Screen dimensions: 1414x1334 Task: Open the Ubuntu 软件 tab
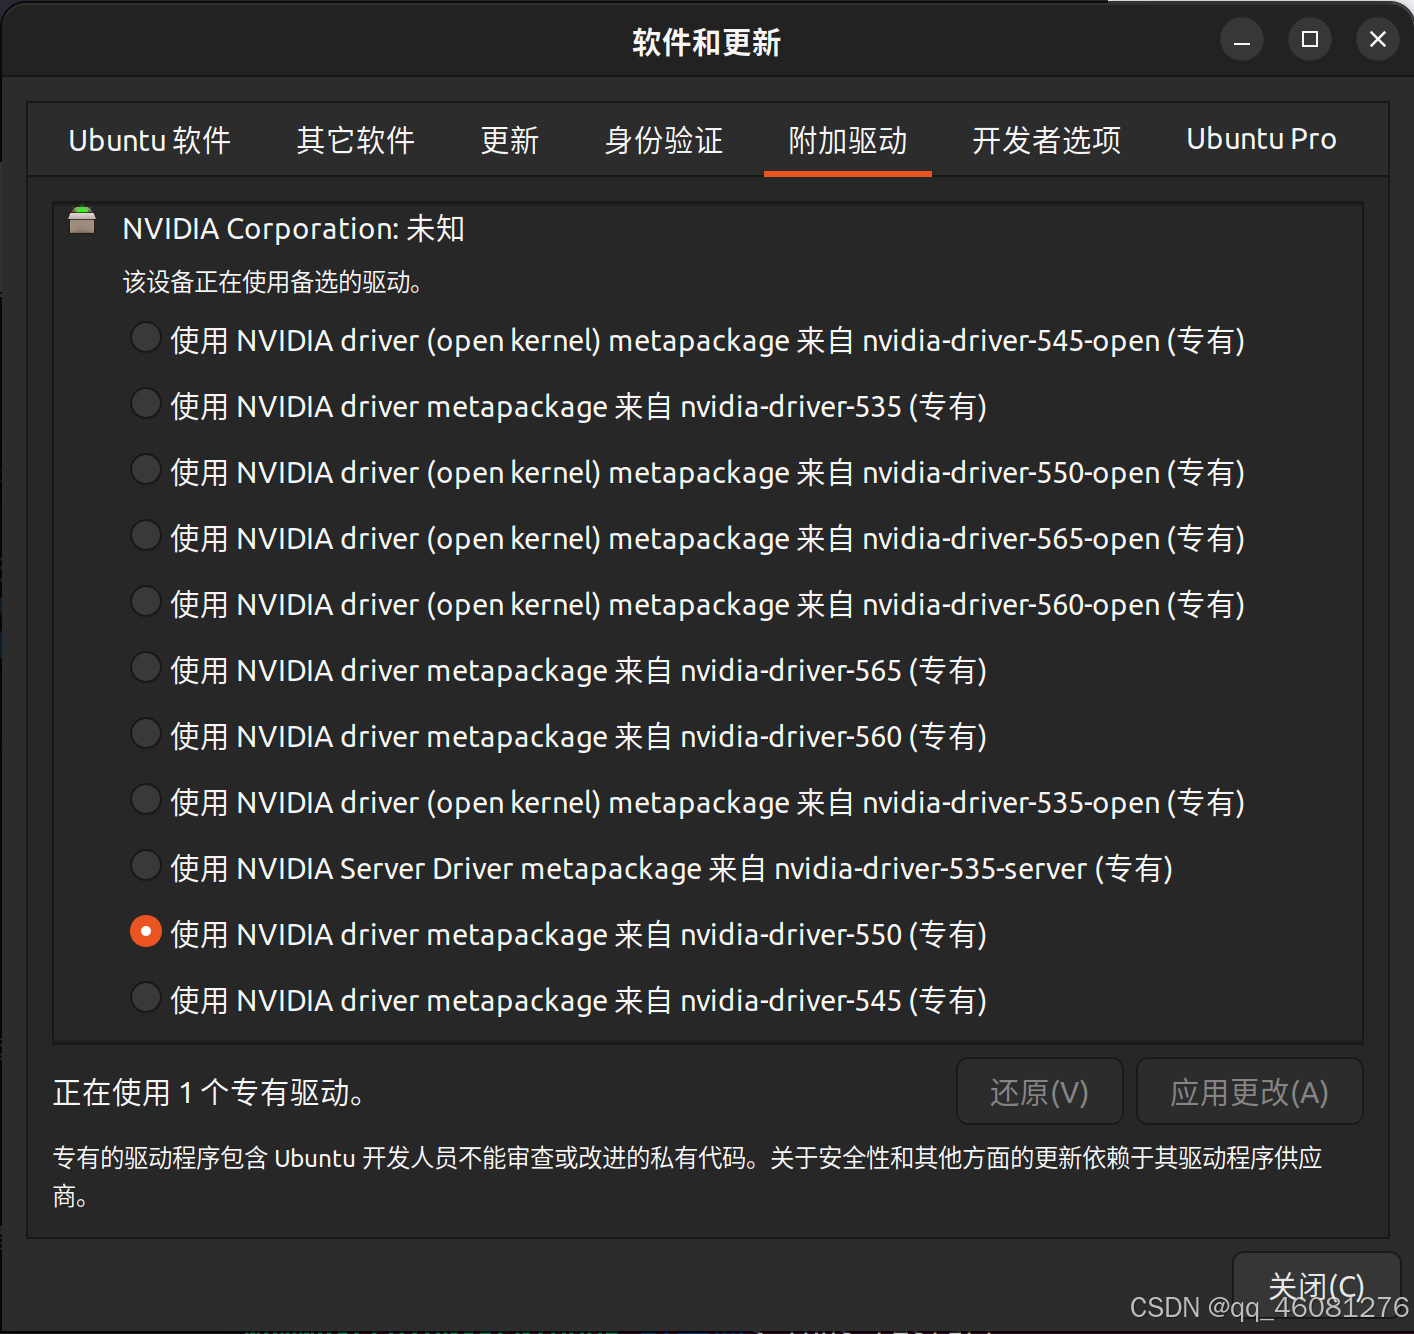[149, 140]
